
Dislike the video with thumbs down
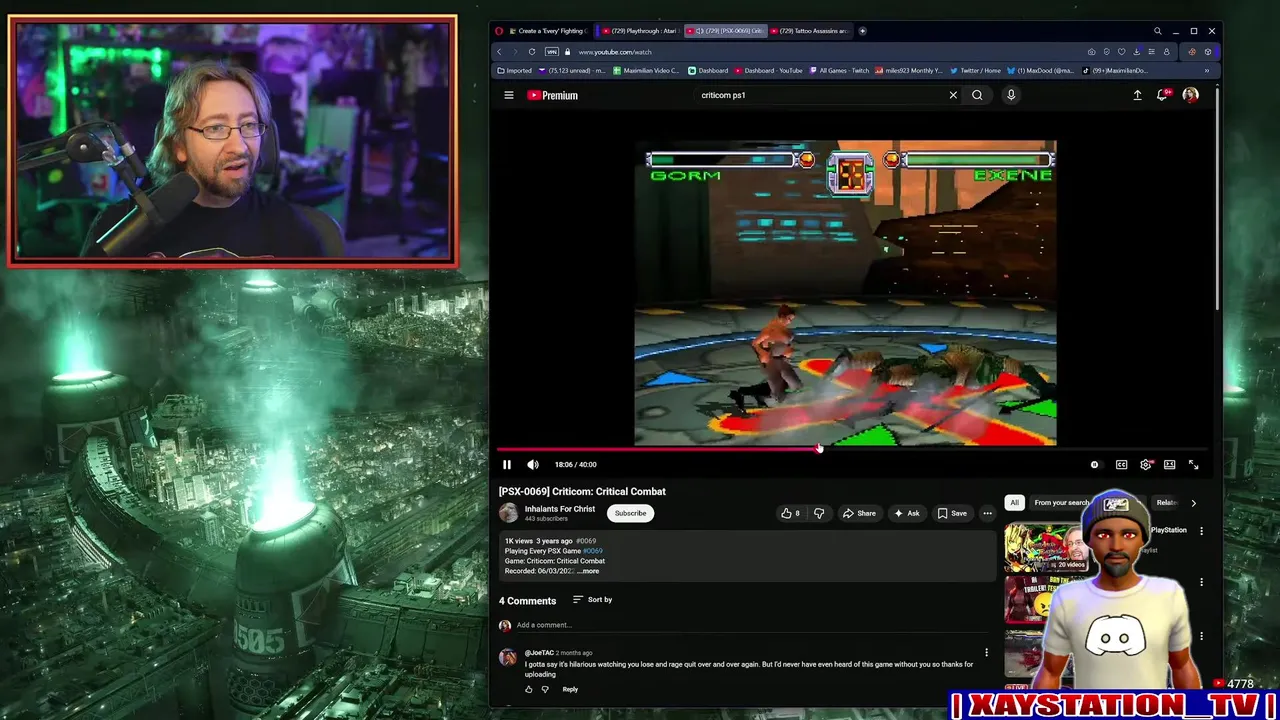[819, 513]
